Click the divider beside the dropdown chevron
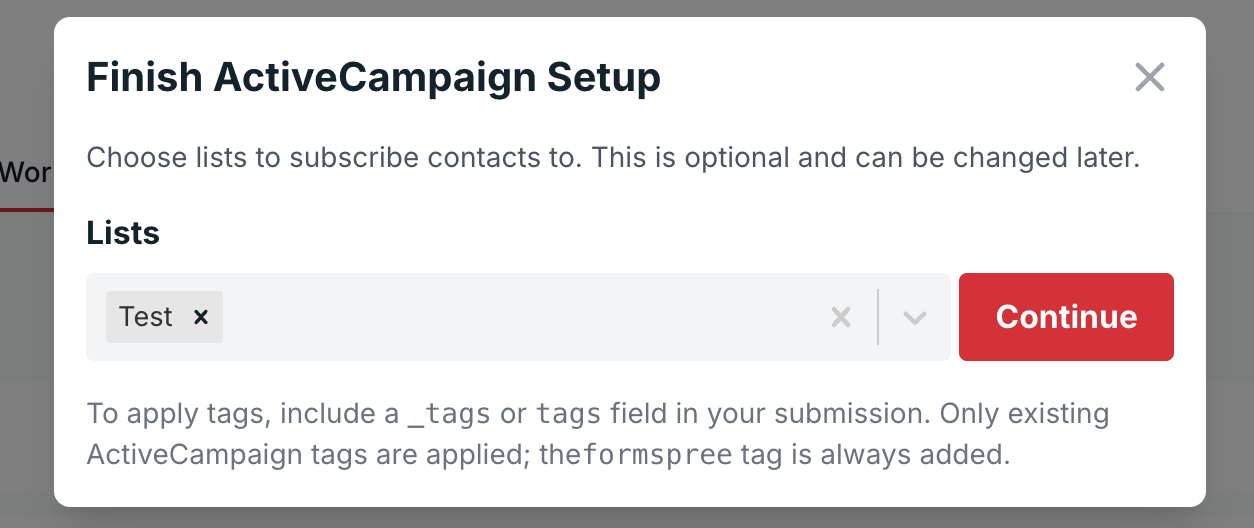The height and width of the screenshot is (528, 1254). [x=878, y=317]
